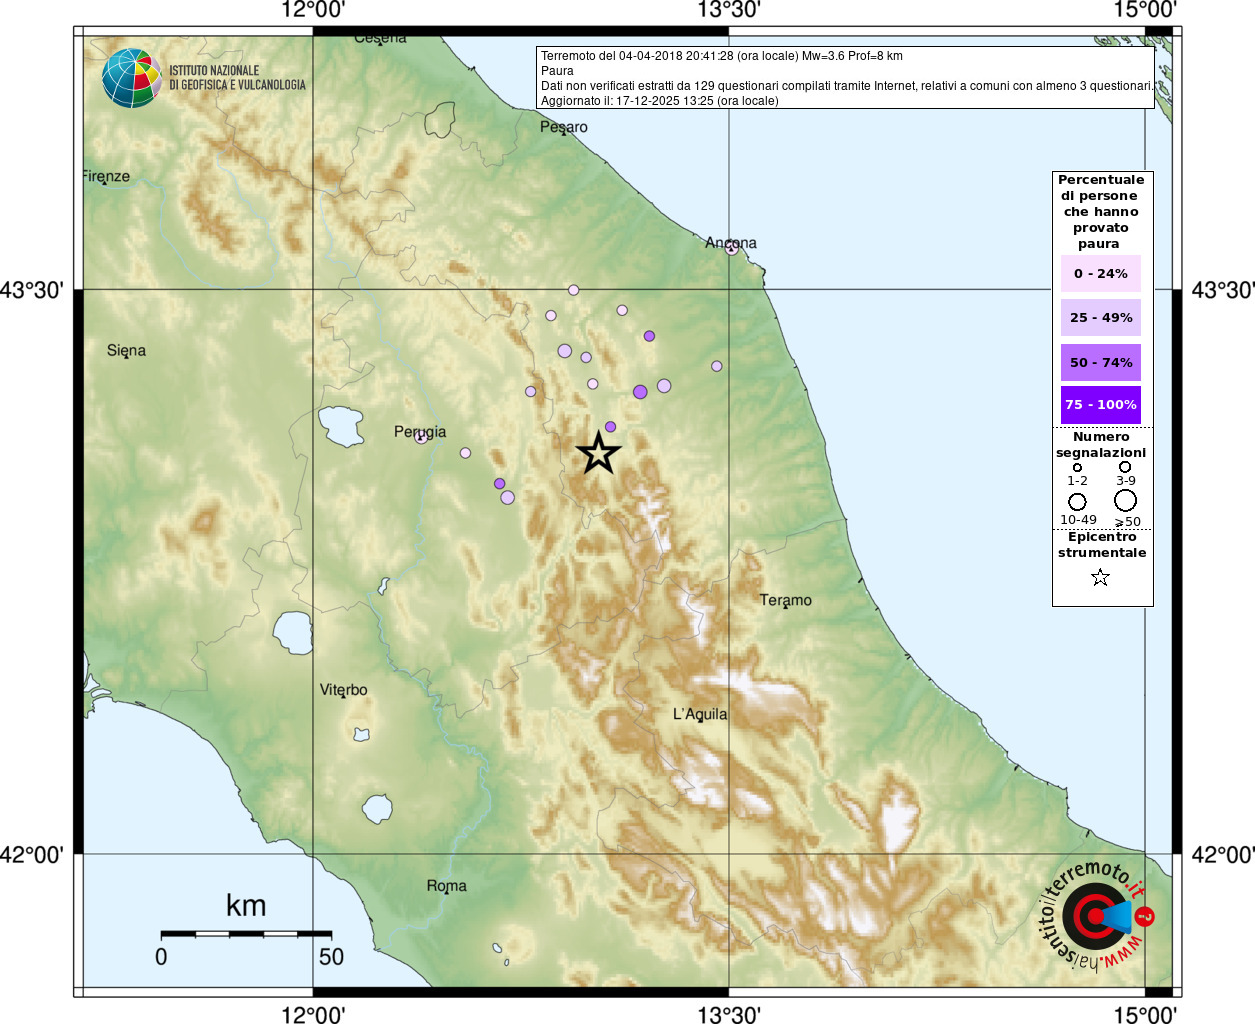Select the 75 - 100% legend swatch
Image resolution: width=1255 pixels, height=1024 pixels.
click(x=1101, y=405)
